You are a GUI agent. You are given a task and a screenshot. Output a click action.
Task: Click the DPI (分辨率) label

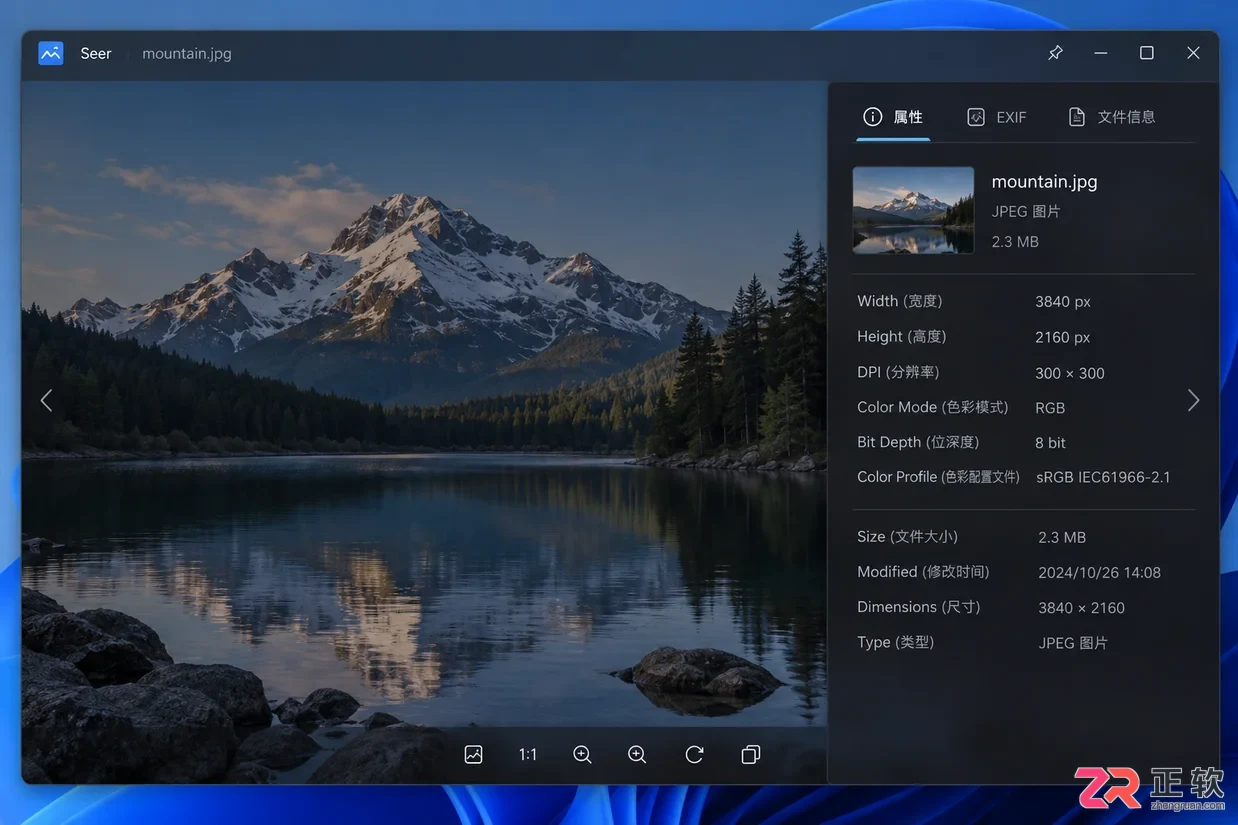point(898,372)
